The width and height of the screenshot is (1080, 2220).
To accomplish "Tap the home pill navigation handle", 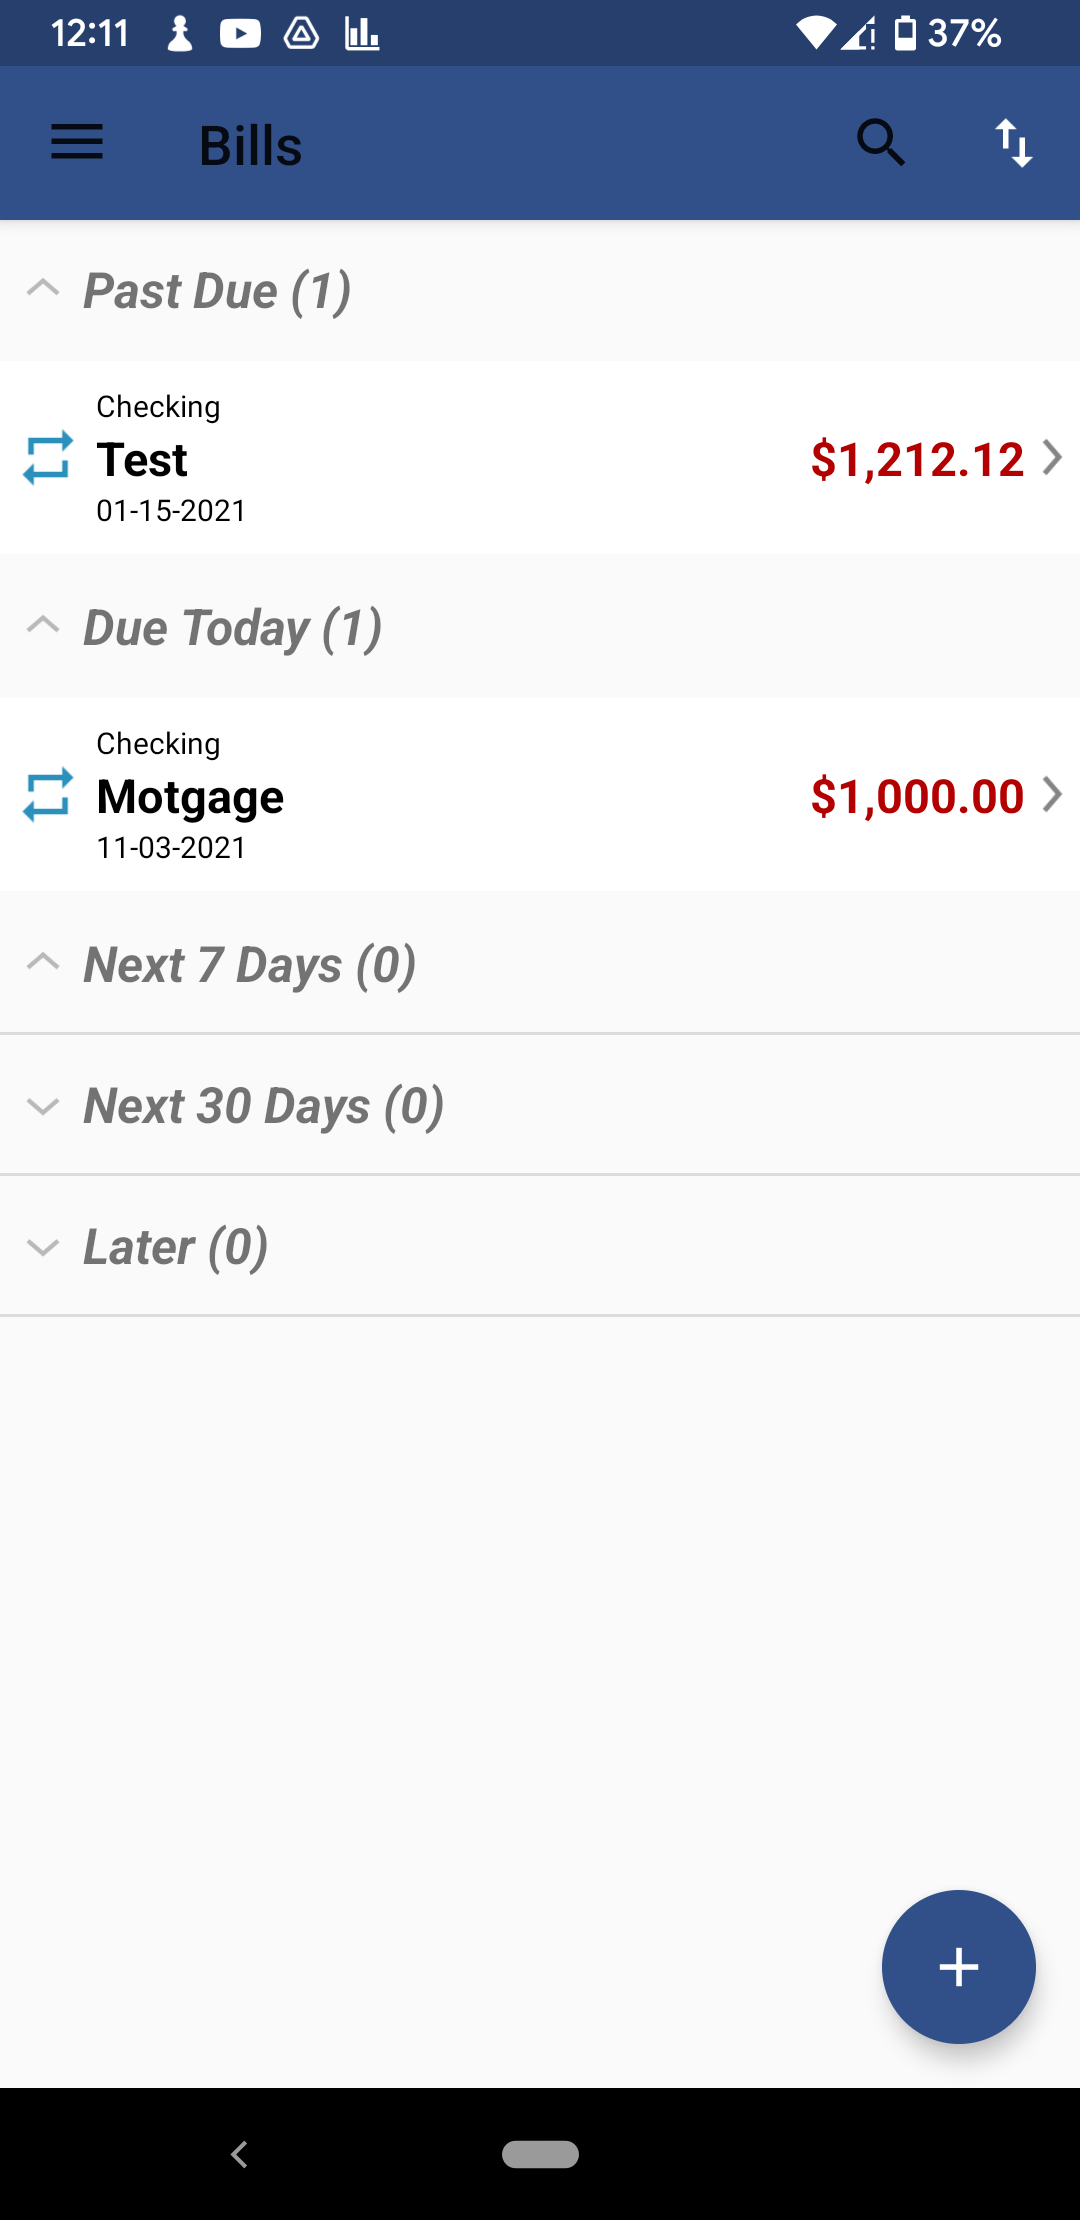I will [x=540, y=2154].
